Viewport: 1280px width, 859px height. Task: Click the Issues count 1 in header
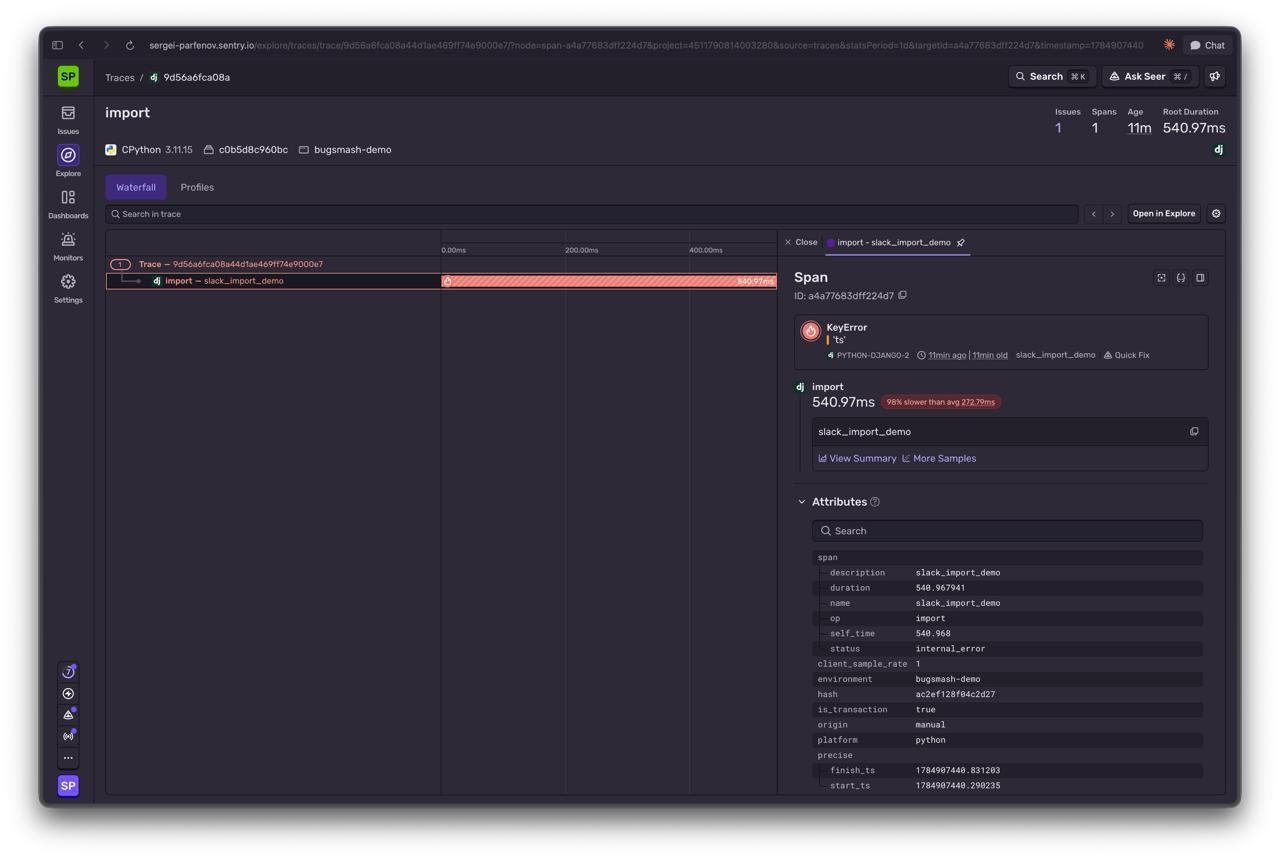click(1058, 128)
